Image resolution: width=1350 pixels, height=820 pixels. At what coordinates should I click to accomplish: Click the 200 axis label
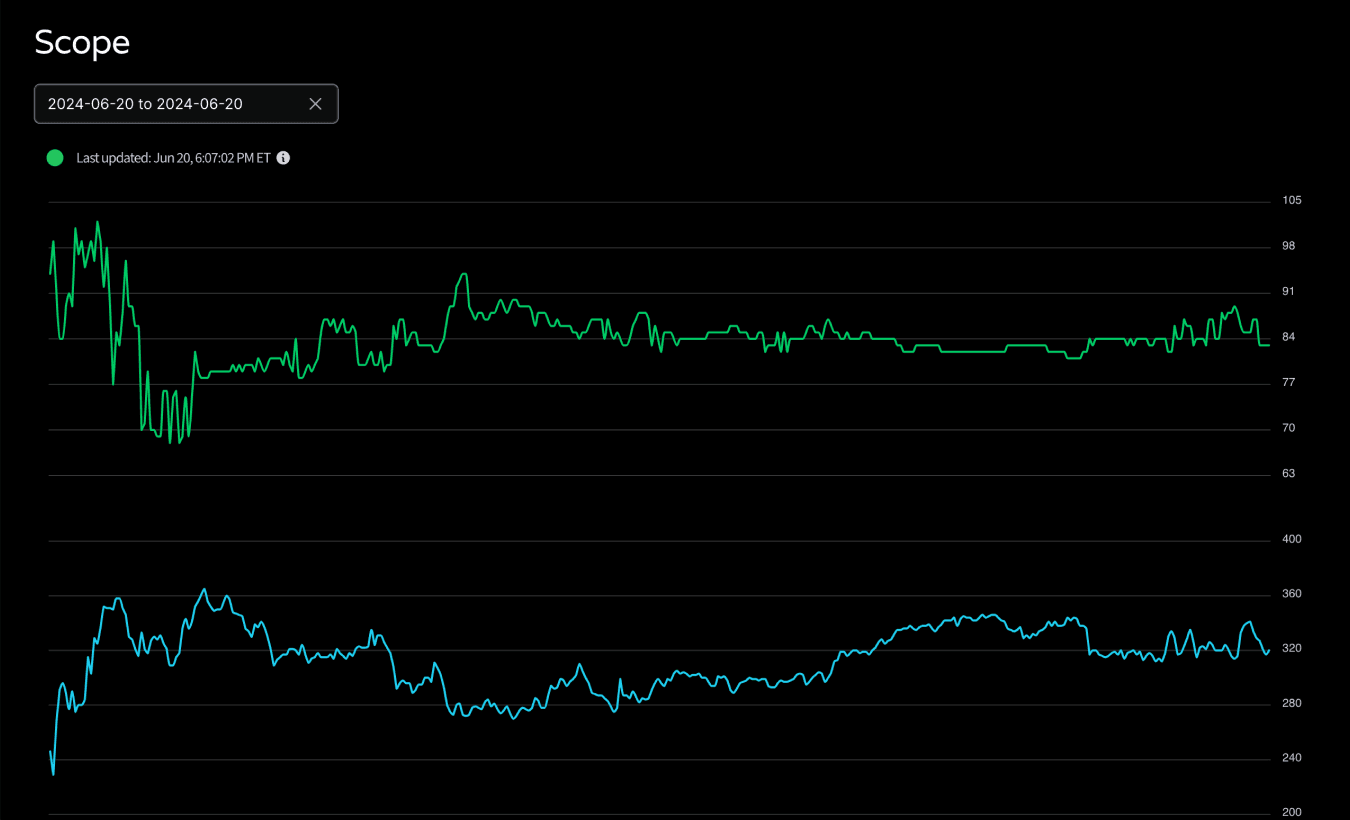[x=1292, y=812]
